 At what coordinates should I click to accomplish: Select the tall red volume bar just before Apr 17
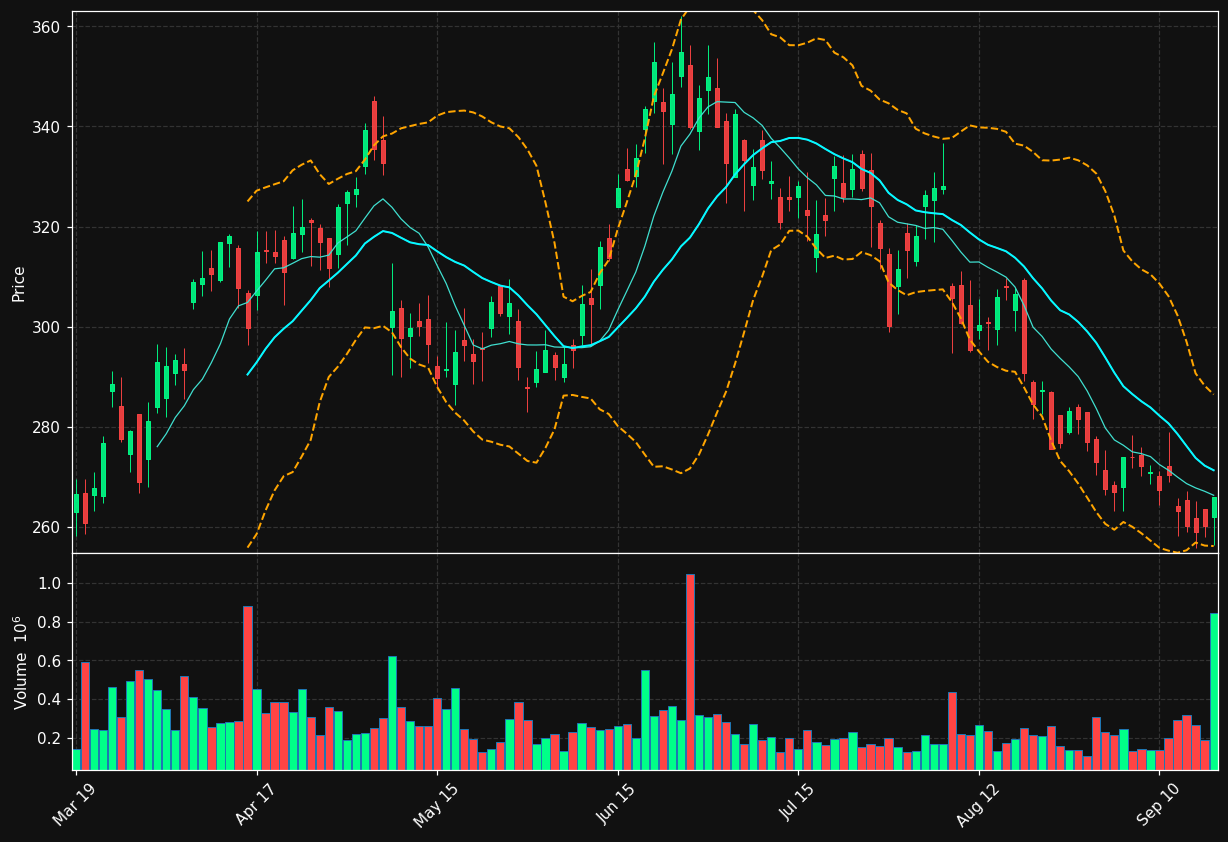pyautogui.click(x=248, y=688)
